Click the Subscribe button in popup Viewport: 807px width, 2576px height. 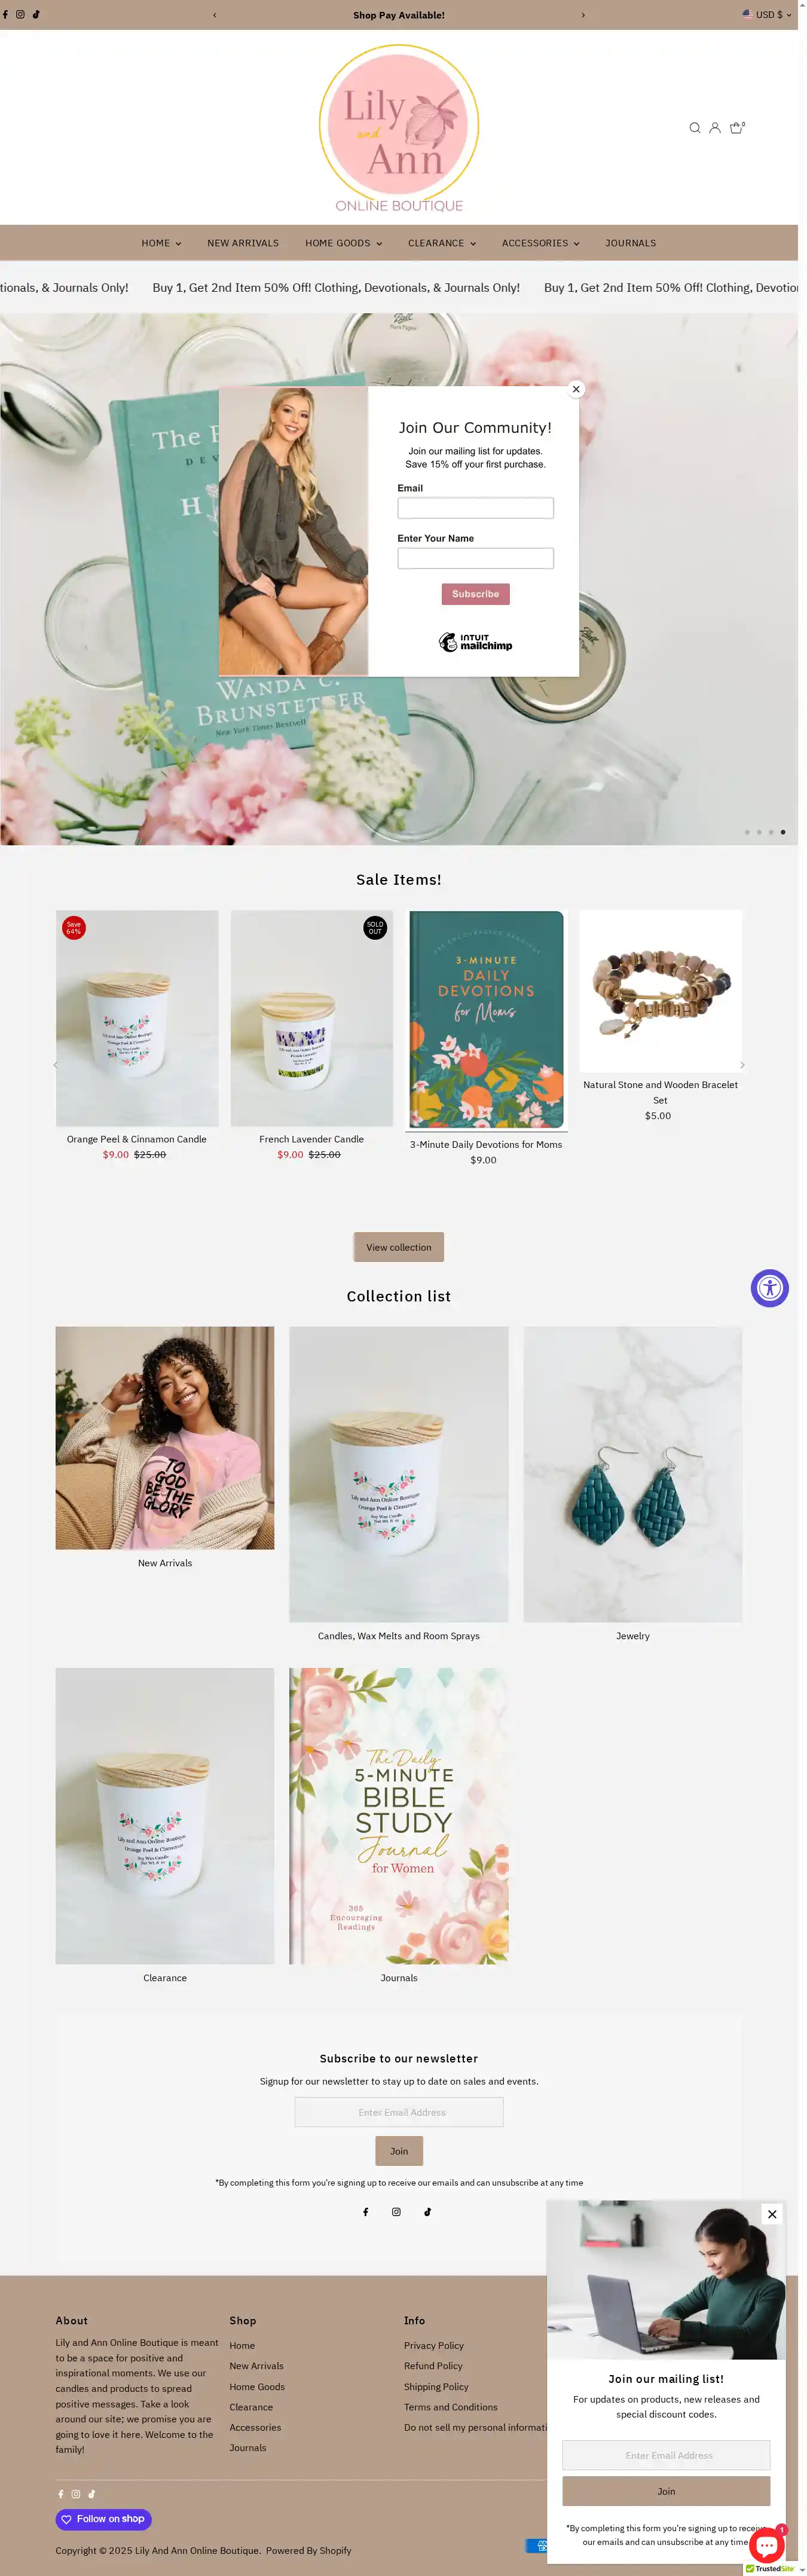pyautogui.click(x=476, y=594)
